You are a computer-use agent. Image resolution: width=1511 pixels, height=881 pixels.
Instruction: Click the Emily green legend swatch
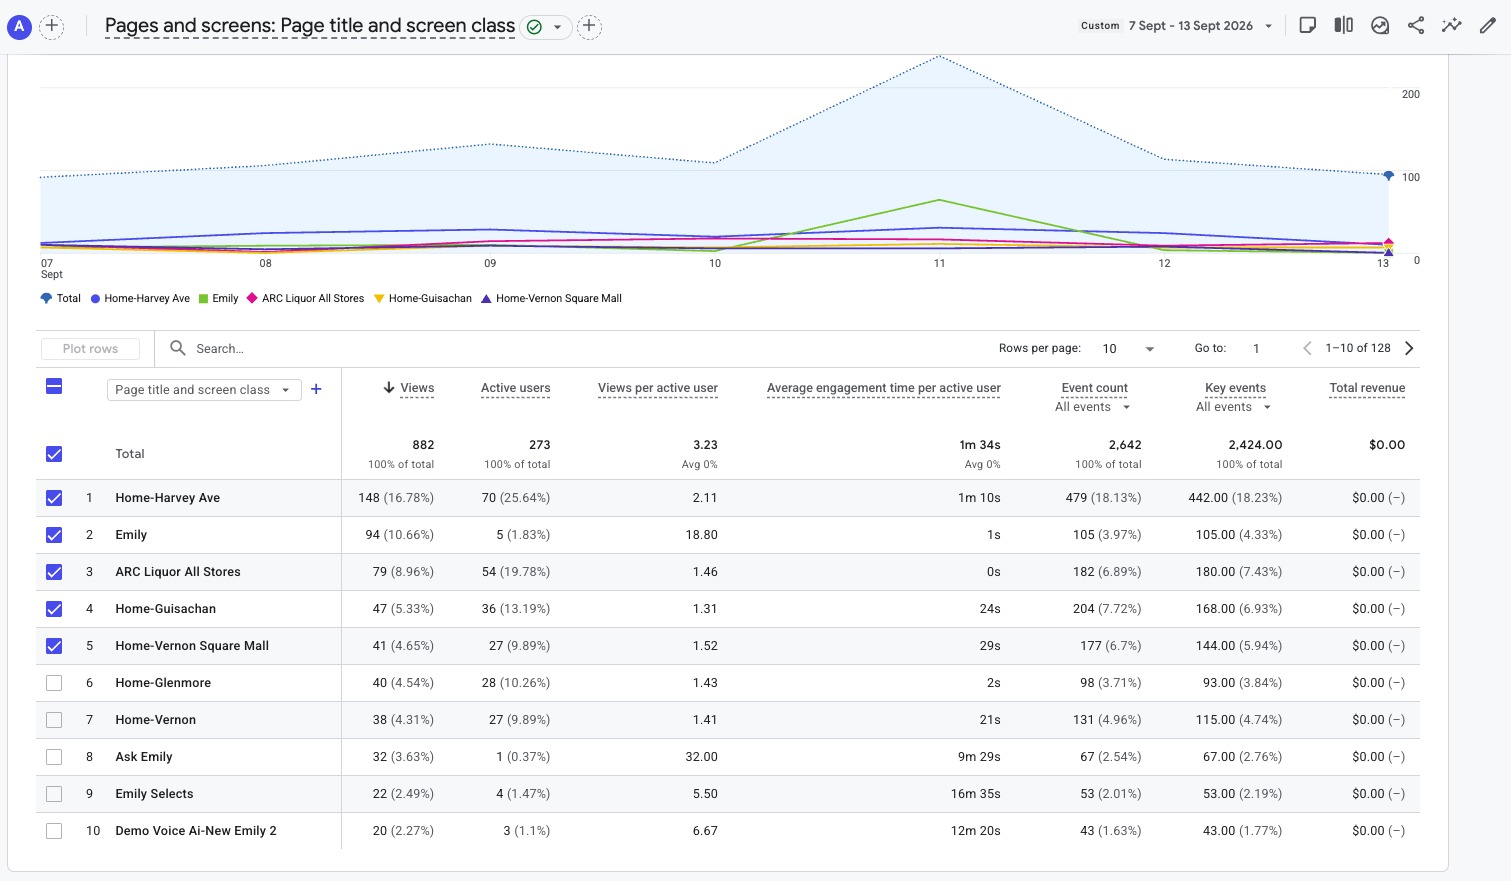tap(203, 298)
